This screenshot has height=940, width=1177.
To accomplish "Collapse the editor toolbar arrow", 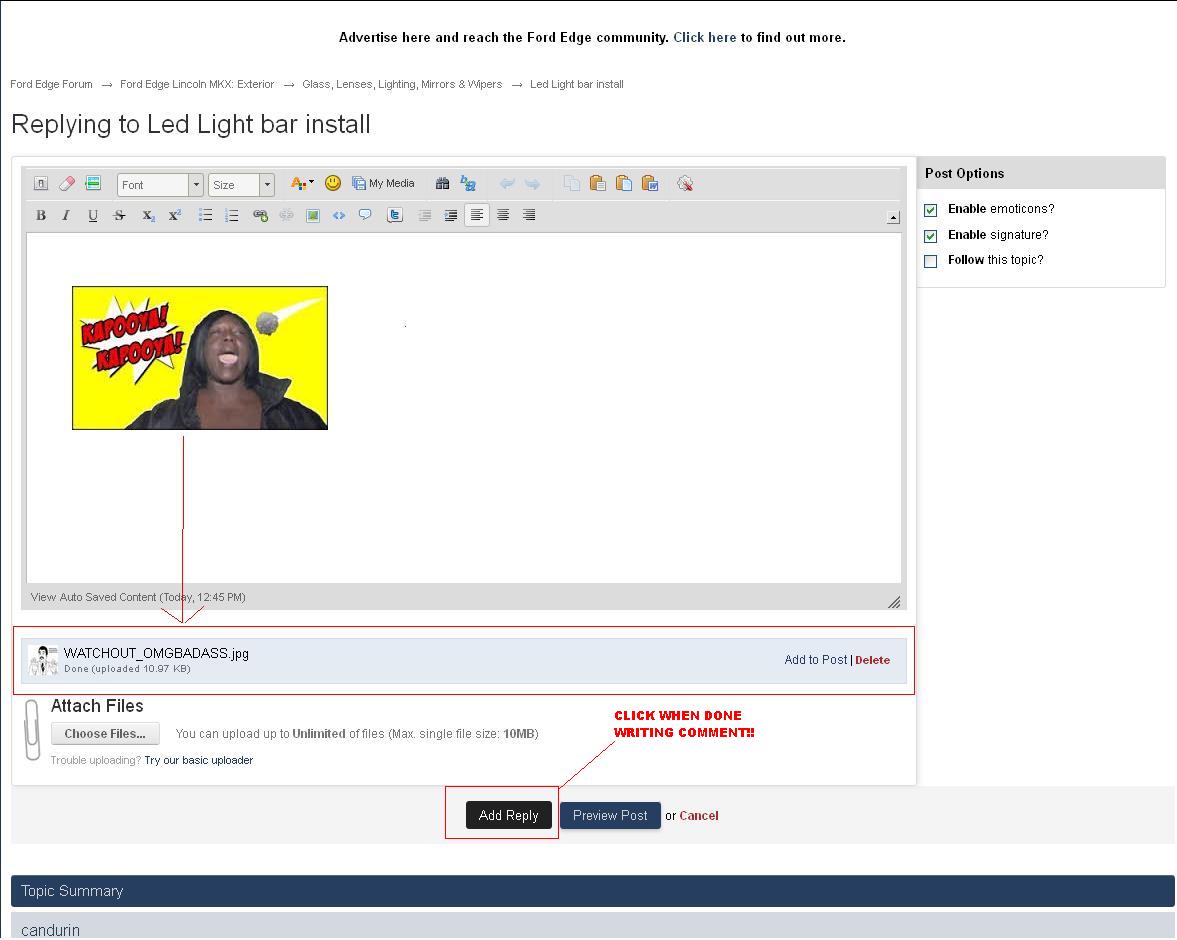I will 893,218.
